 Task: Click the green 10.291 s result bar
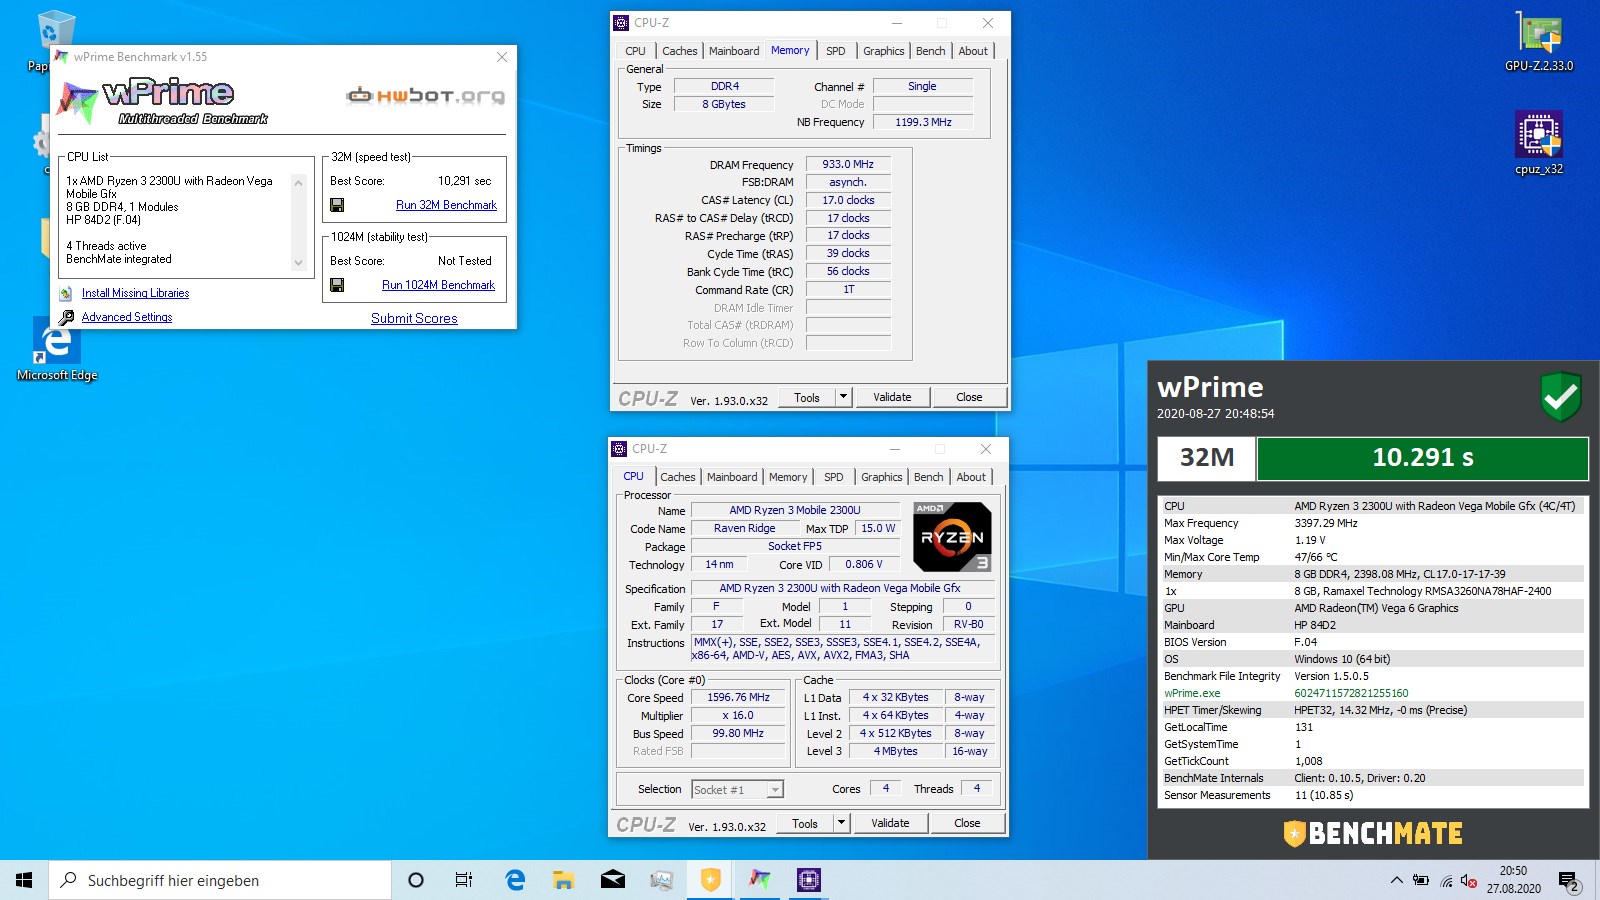point(1423,458)
